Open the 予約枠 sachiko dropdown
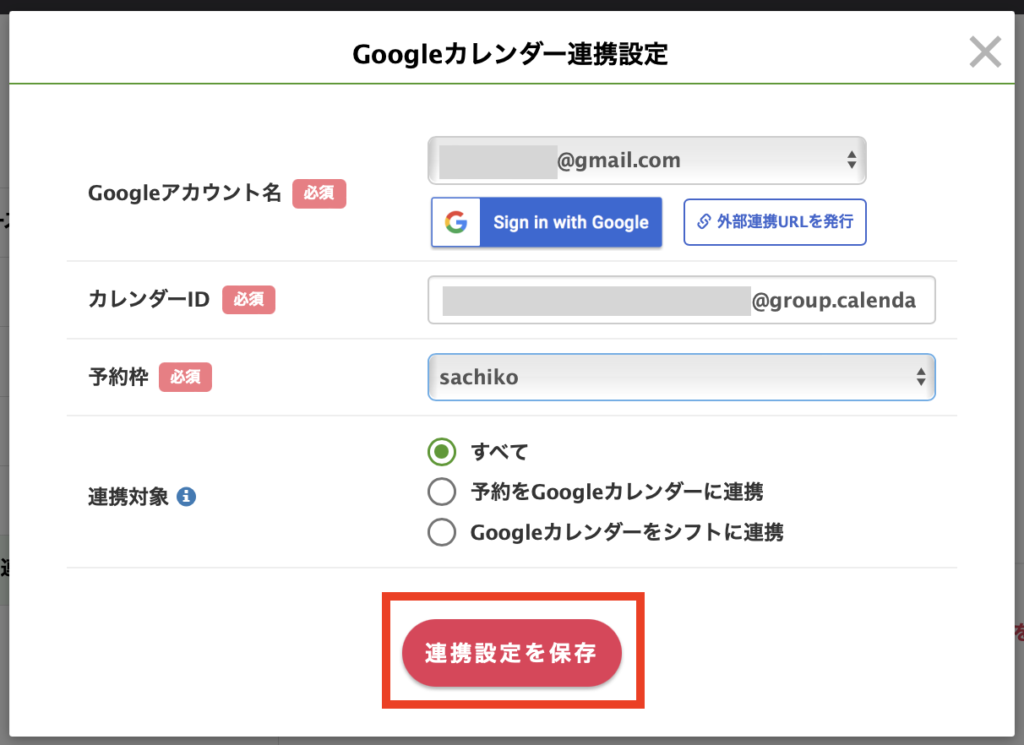1024x745 pixels. 681,377
